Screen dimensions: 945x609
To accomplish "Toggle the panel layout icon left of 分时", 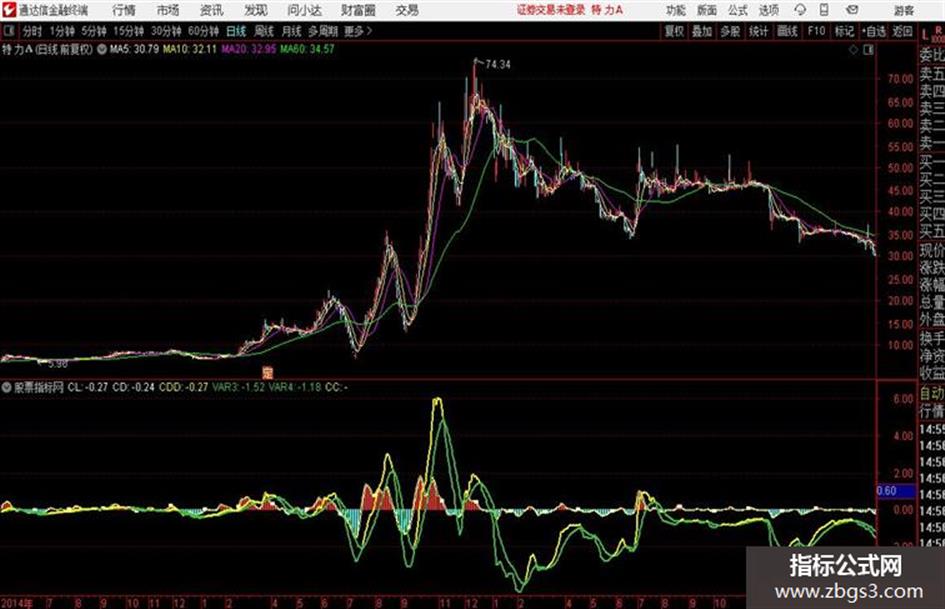I will pos(8,31).
